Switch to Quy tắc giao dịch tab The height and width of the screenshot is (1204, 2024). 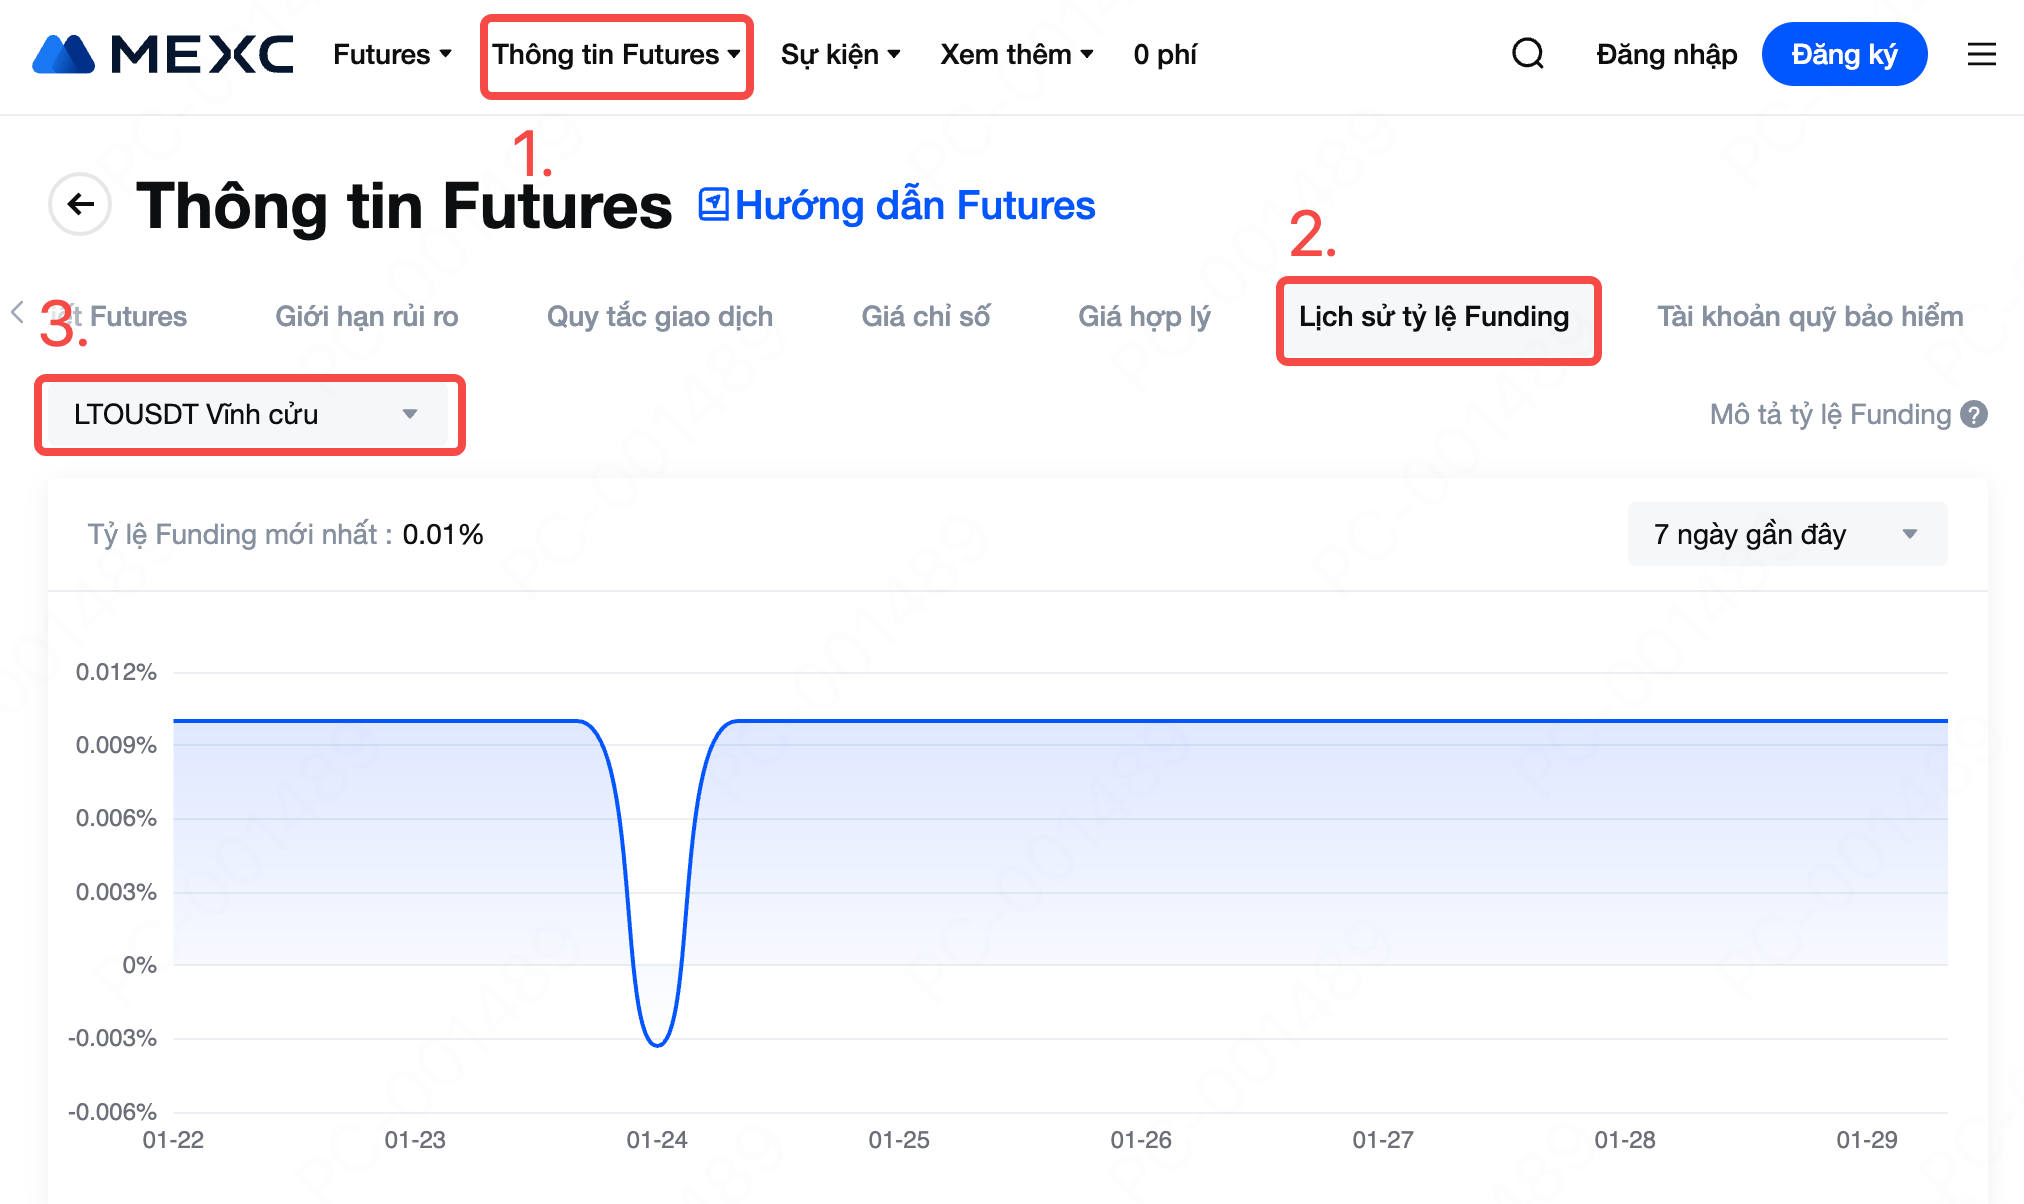(659, 317)
